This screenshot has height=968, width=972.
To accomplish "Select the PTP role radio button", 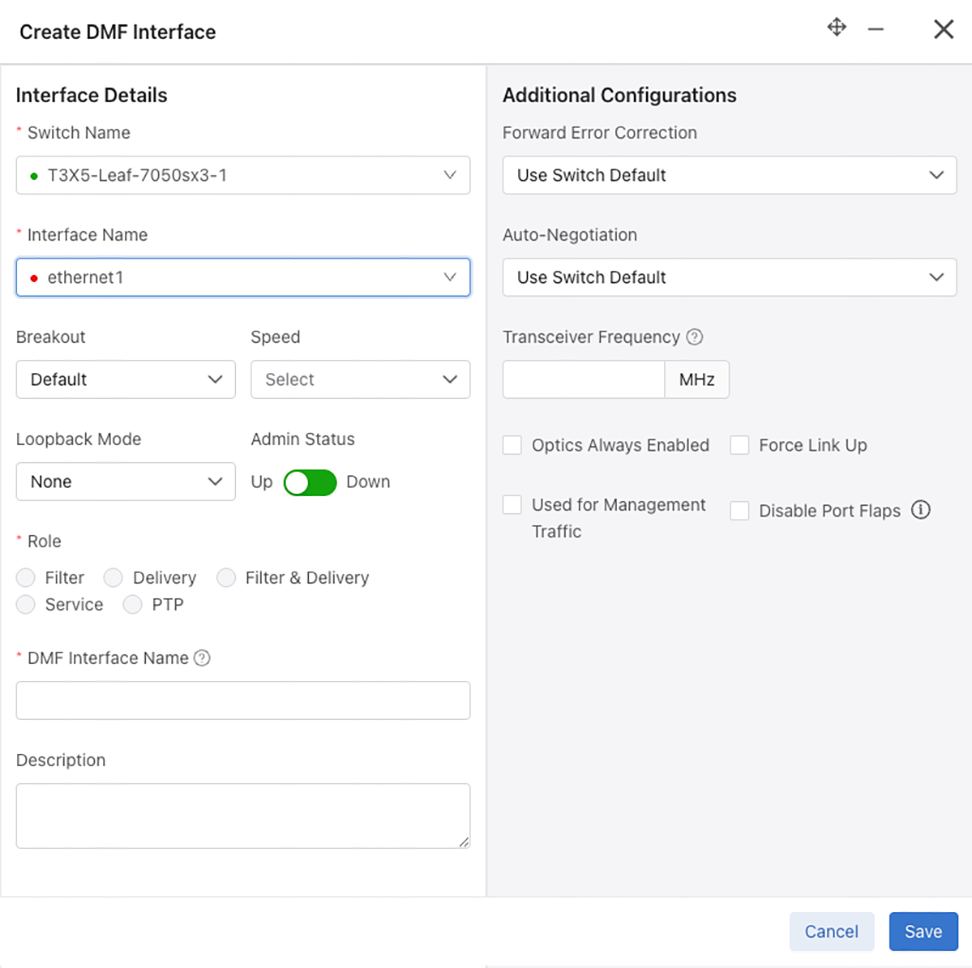I will tap(133, 605).
